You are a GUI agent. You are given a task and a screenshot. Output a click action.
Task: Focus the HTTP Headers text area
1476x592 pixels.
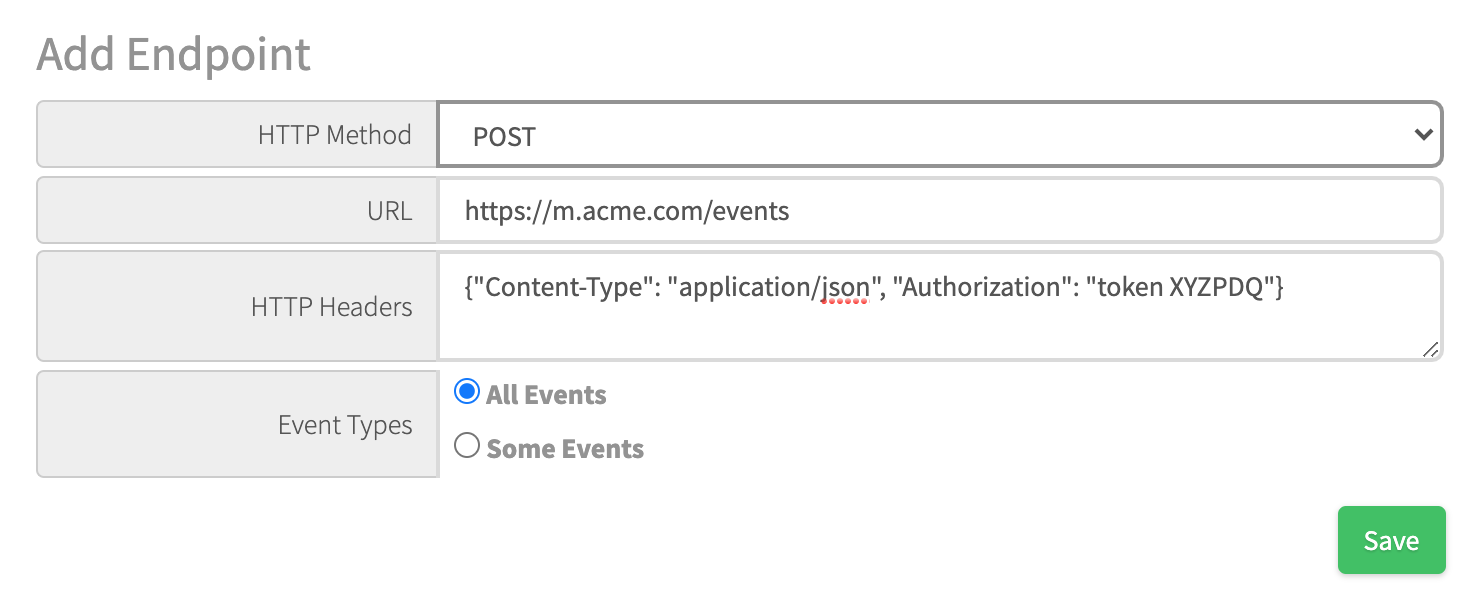[940, 306]
